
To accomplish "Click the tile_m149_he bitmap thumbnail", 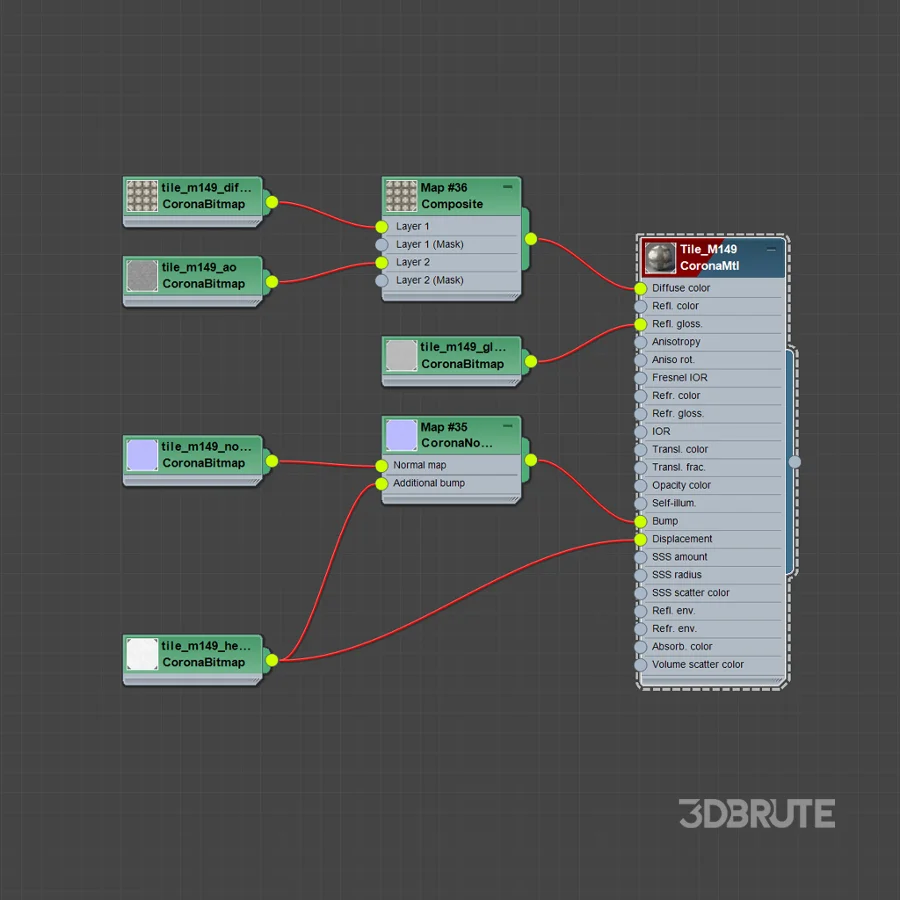I will tap(142, 654).
